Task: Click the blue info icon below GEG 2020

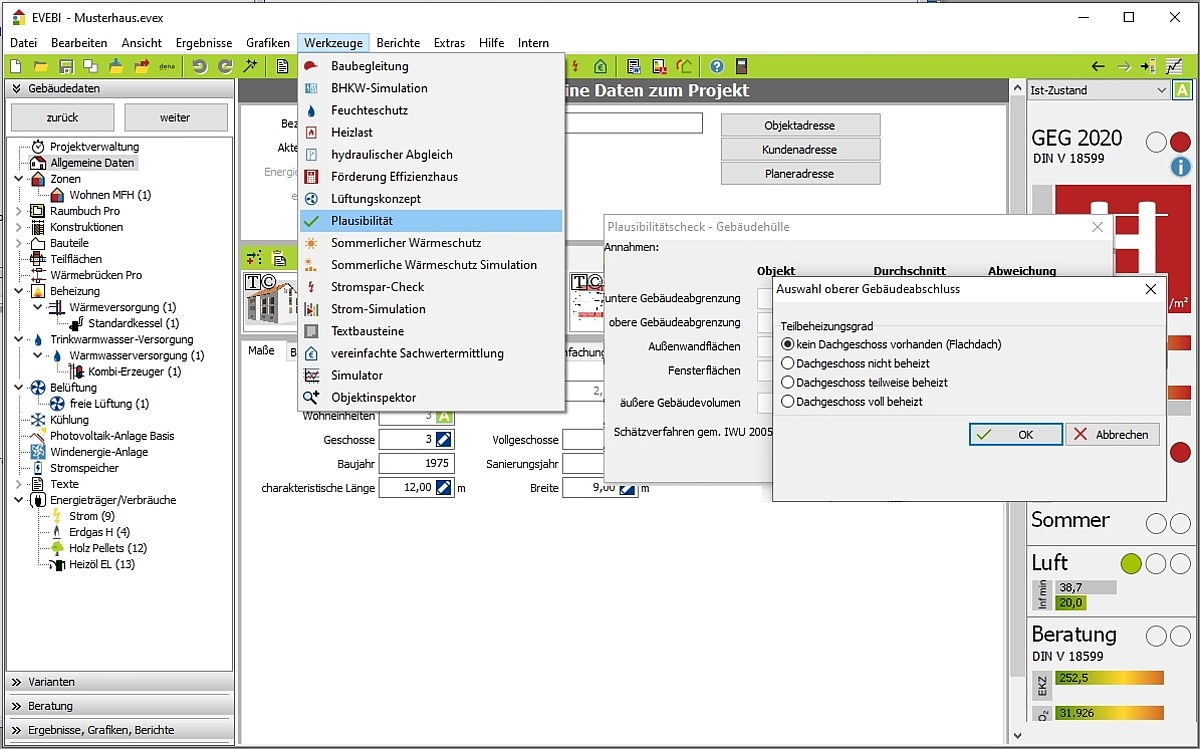Action: point(1181,167)
